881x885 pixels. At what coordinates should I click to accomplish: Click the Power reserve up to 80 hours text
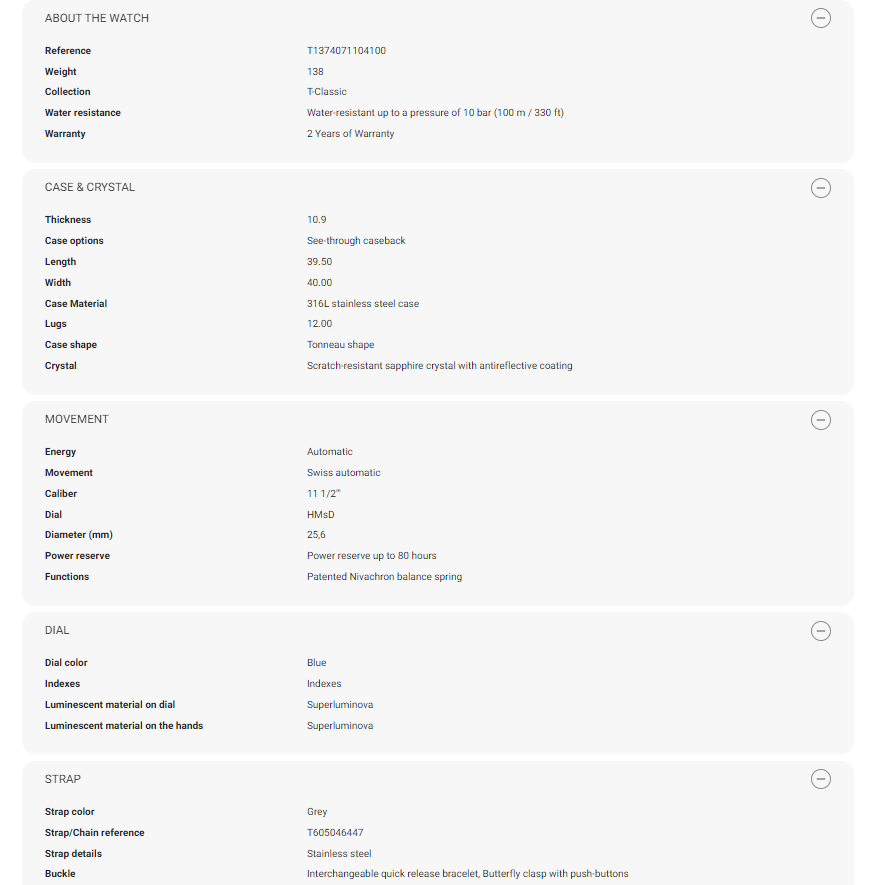point(371,556)
